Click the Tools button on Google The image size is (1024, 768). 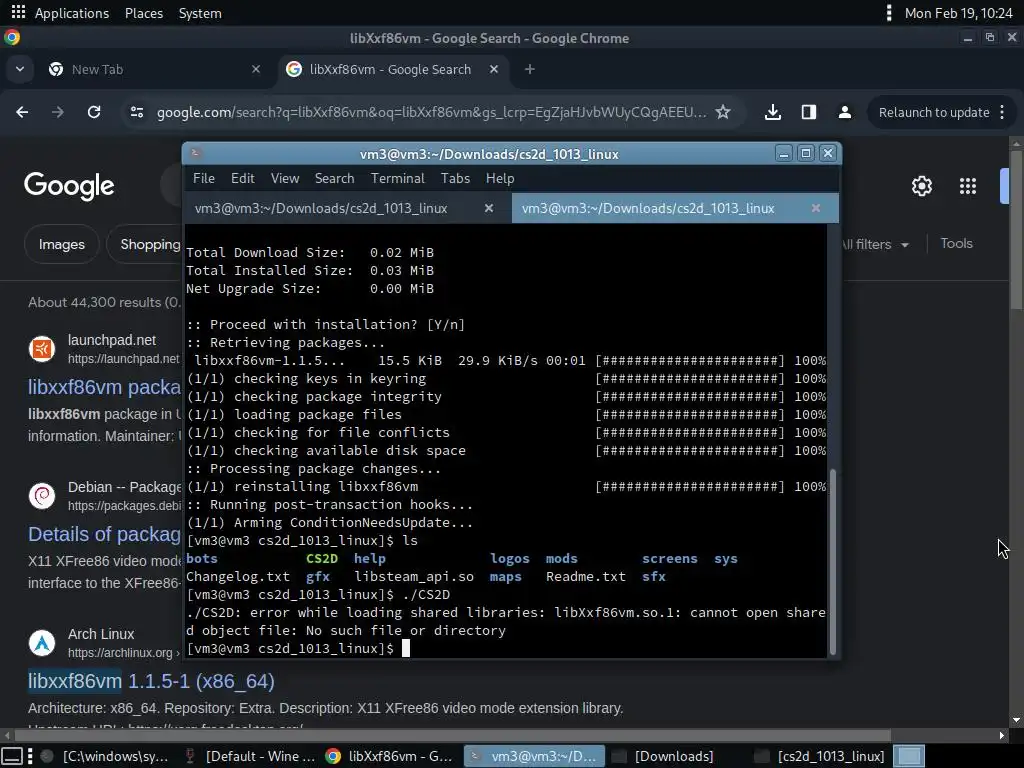956,244
